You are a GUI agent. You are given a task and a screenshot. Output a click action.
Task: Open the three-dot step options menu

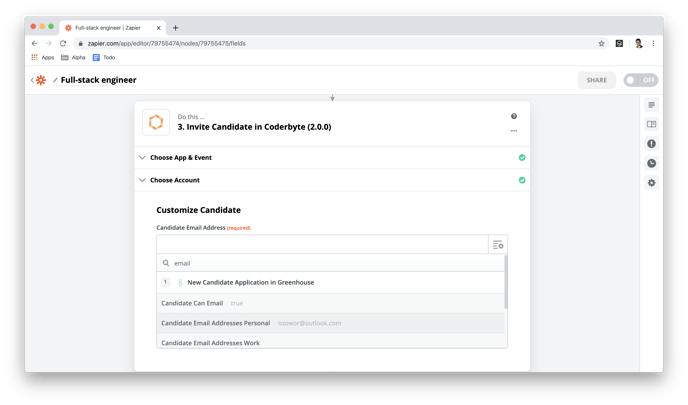[x=514, y=131]
